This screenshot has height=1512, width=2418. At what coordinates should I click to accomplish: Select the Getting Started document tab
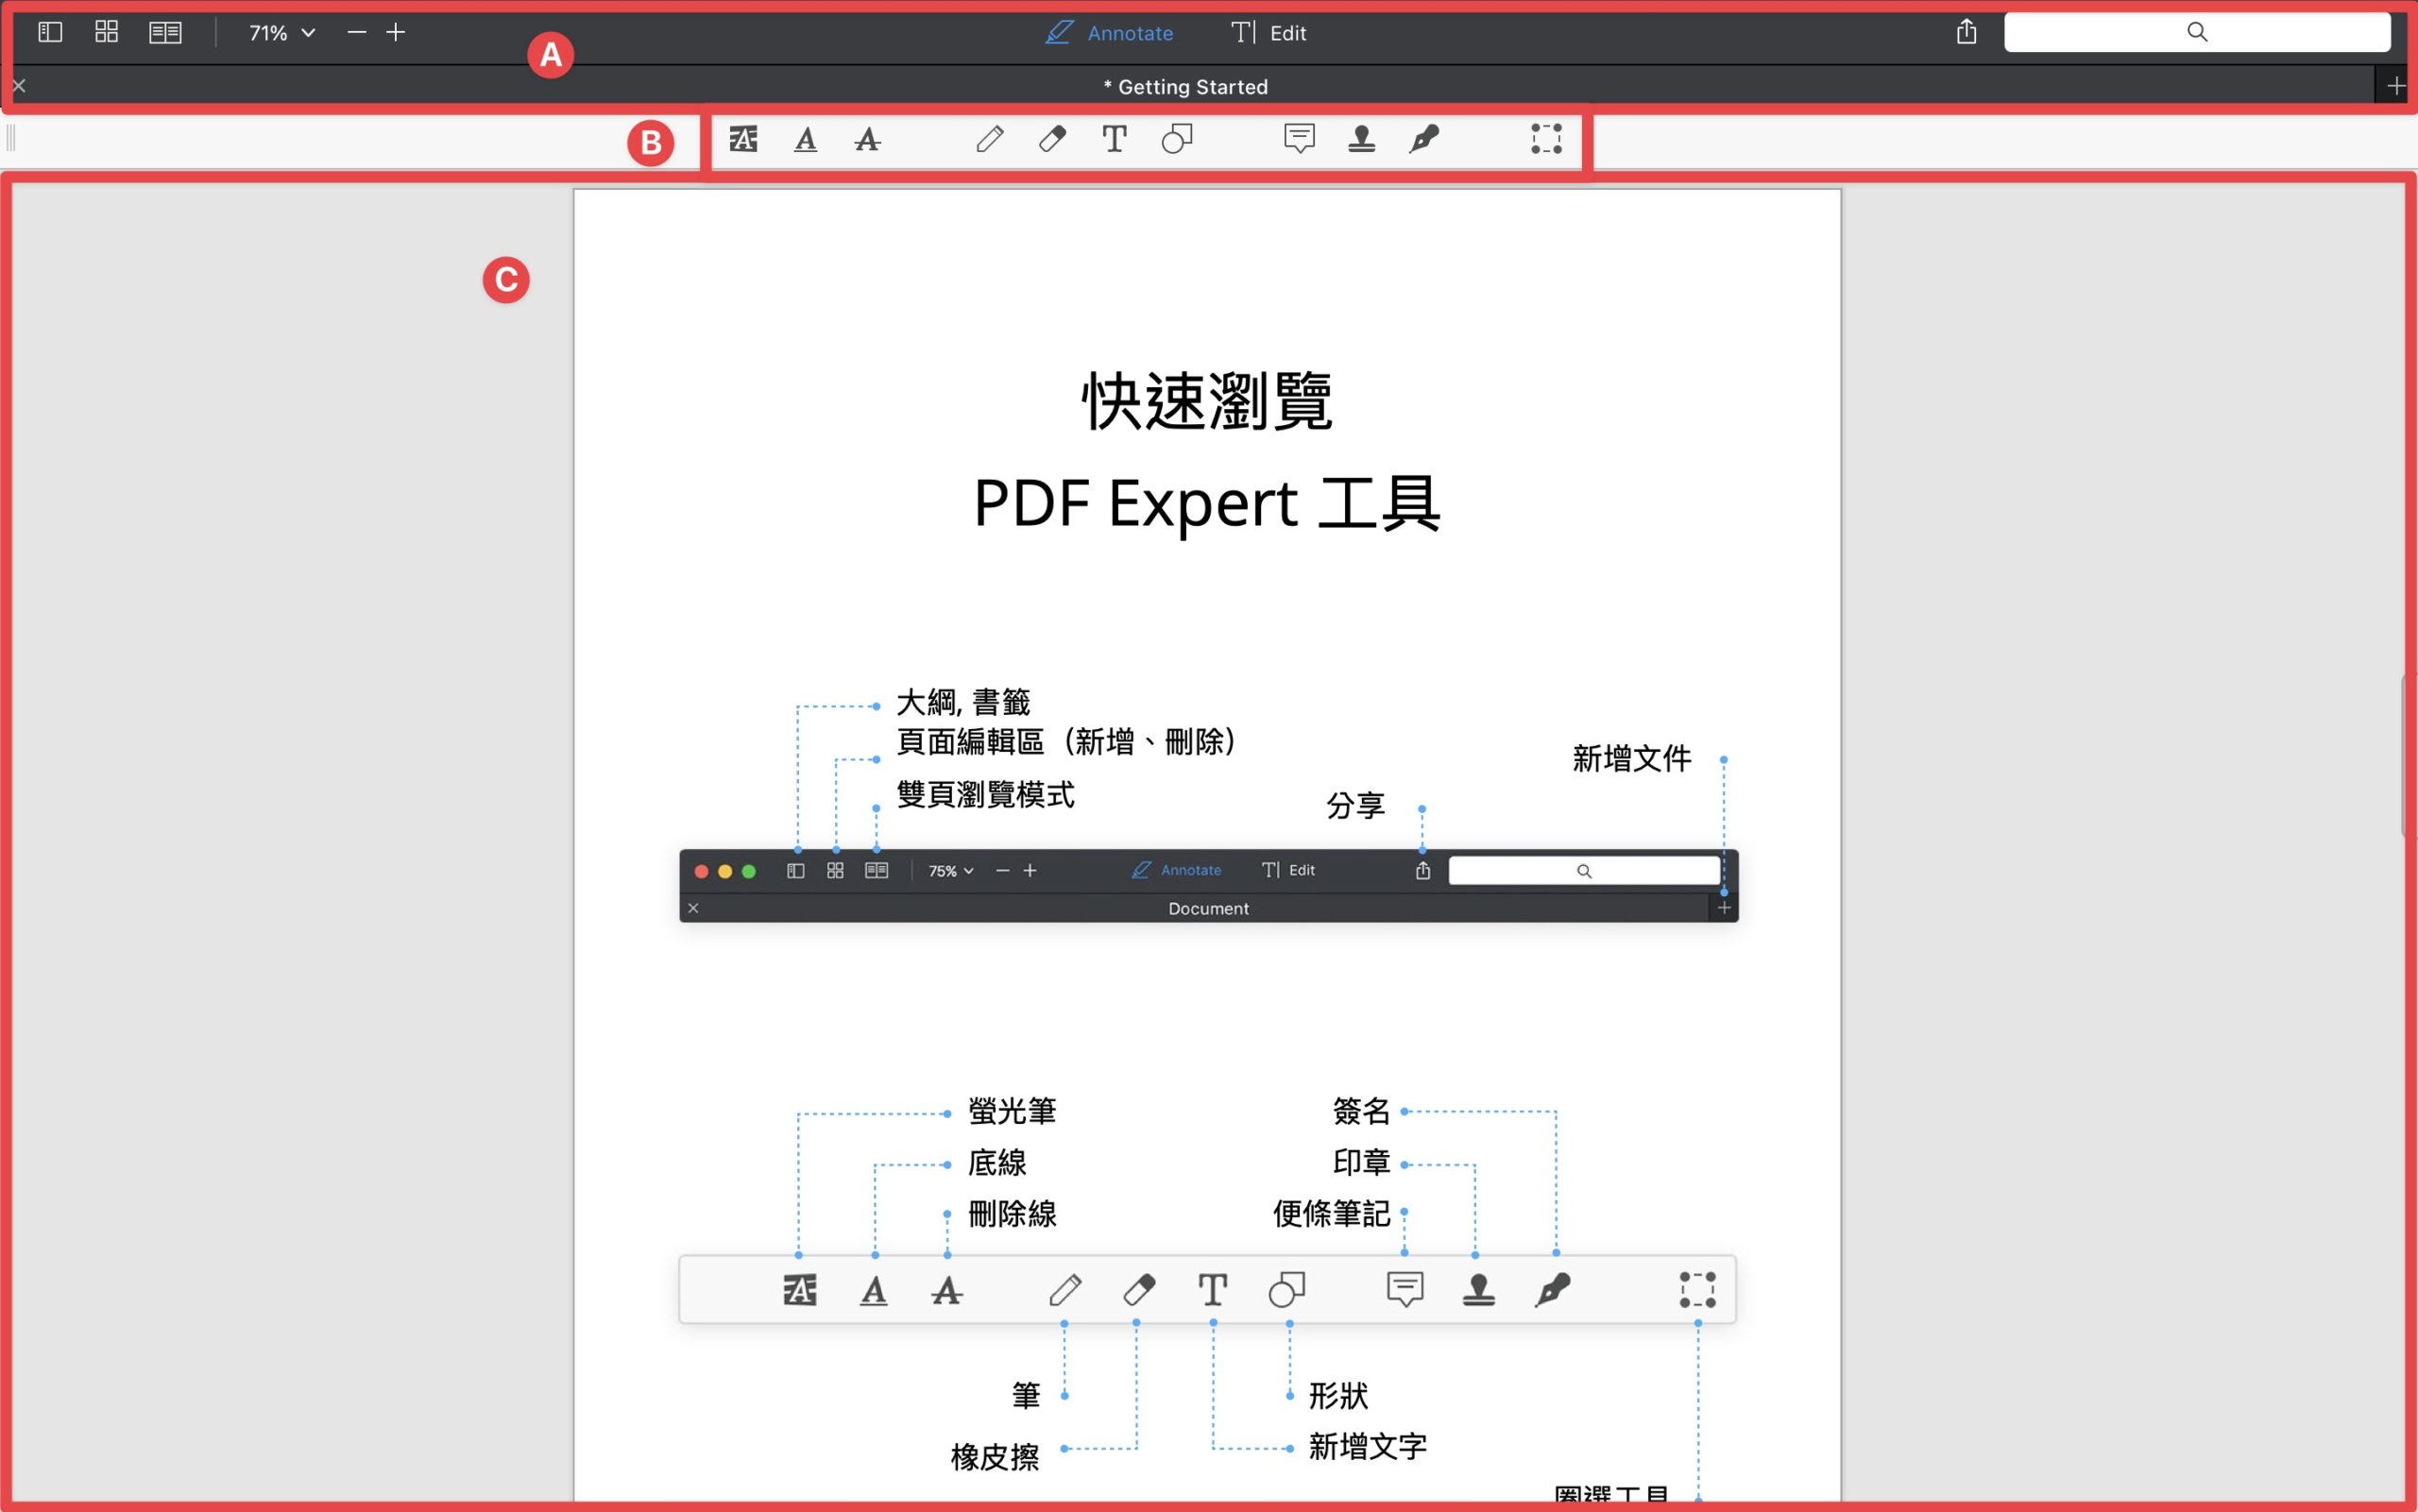point(1186,87)
